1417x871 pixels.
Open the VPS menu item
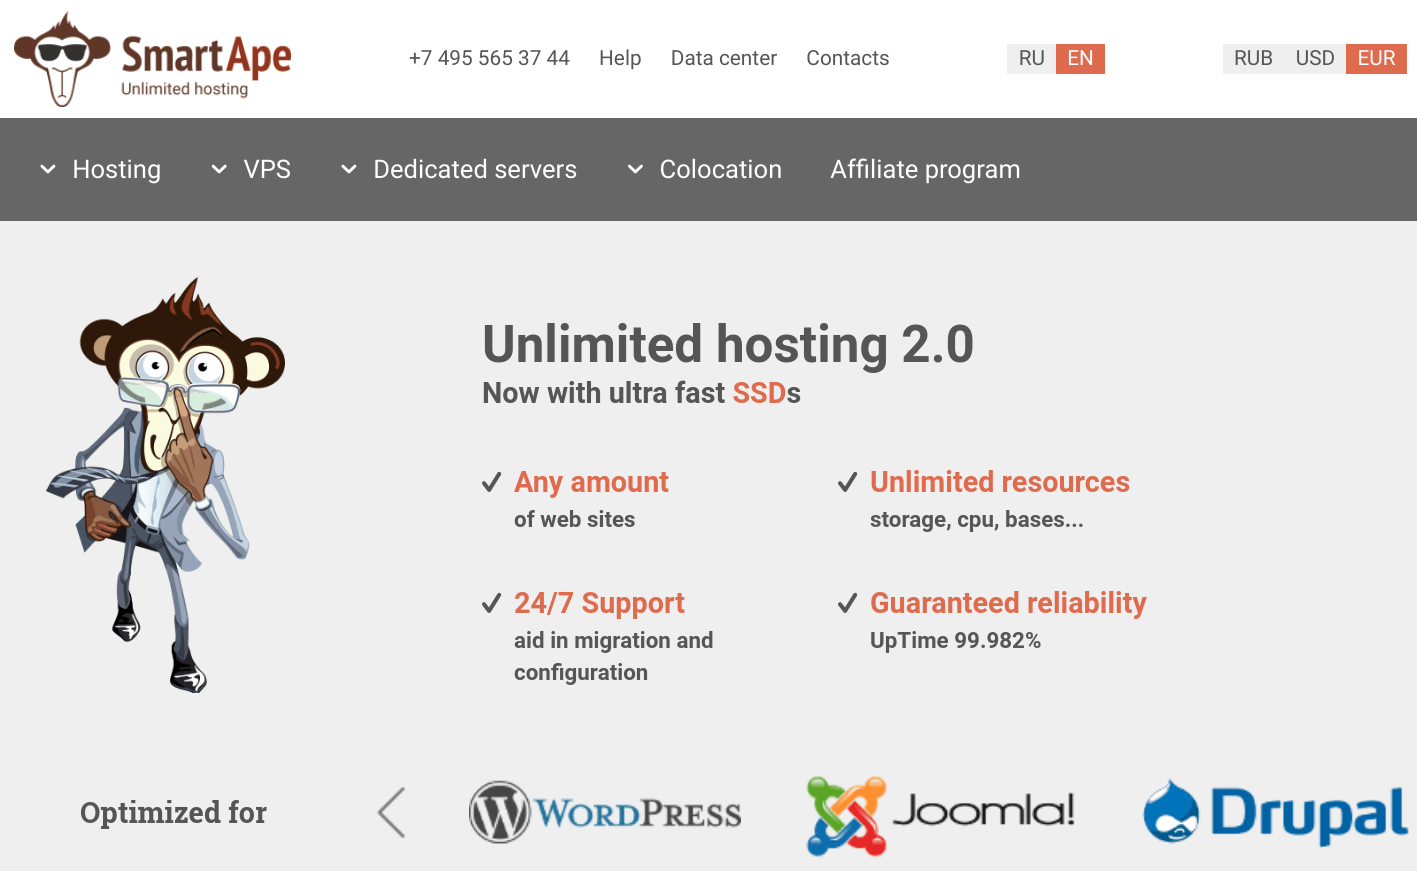click(x=267, y=169)
